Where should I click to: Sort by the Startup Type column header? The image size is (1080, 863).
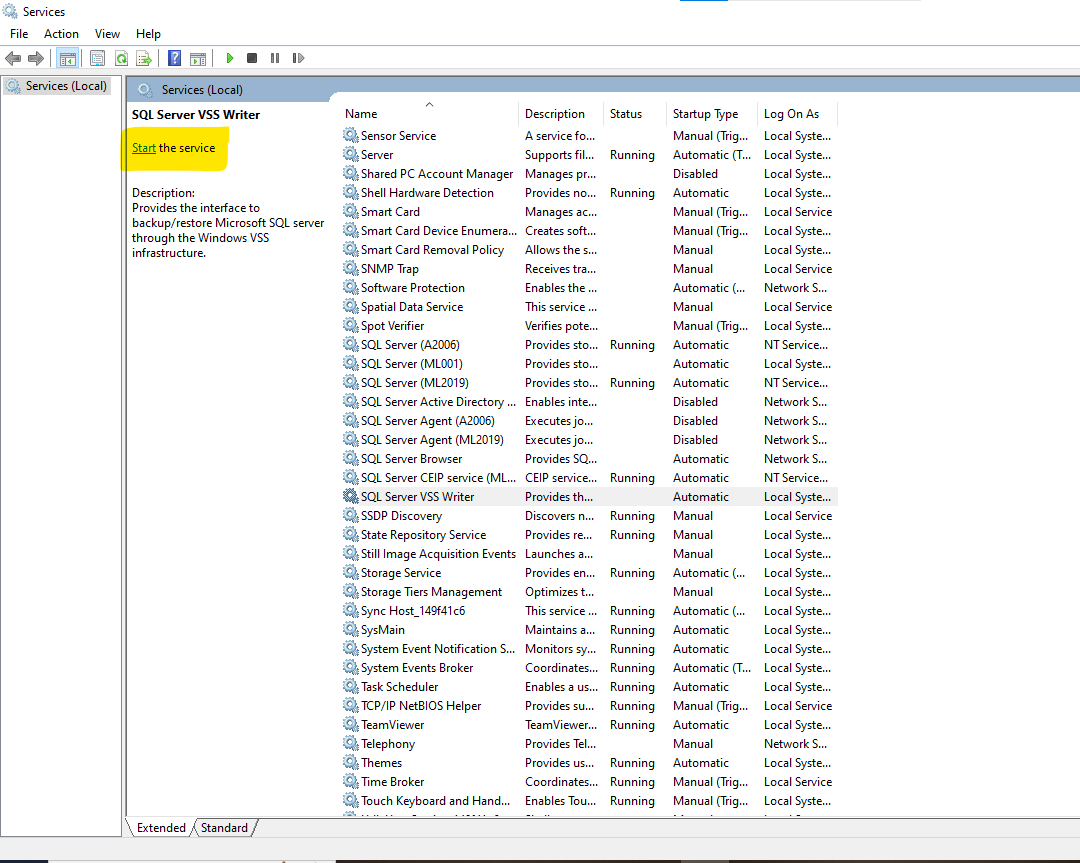click(x=712, y=114)
